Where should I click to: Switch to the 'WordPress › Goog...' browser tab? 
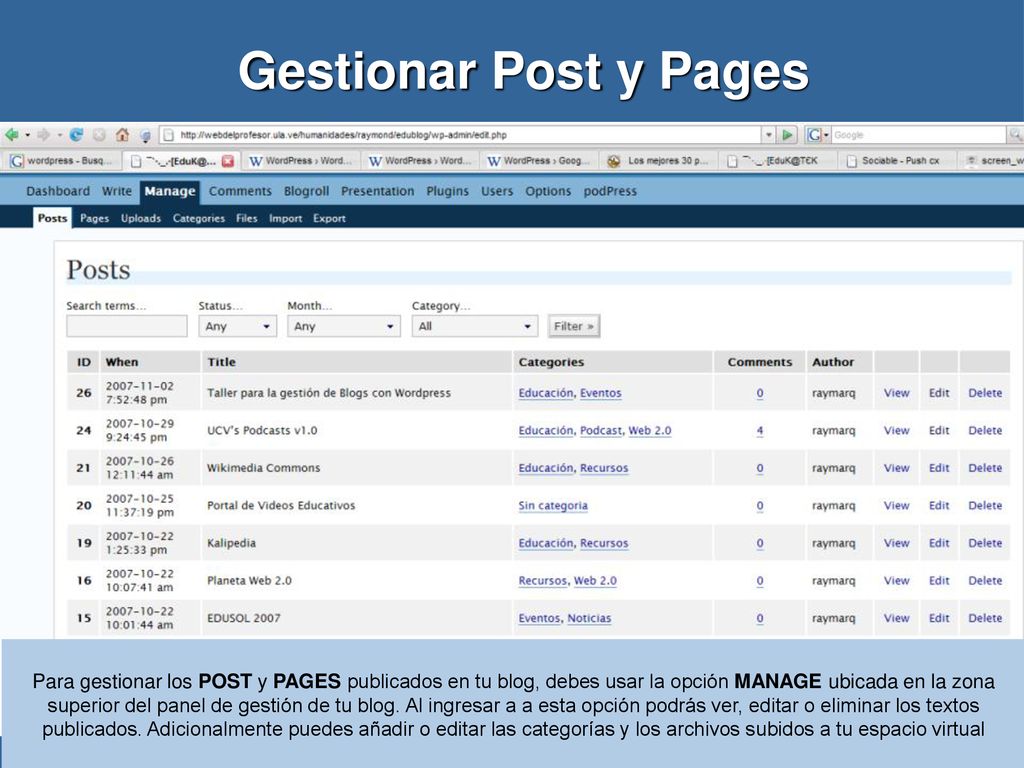pyautogui.click(x=539, y=161)
